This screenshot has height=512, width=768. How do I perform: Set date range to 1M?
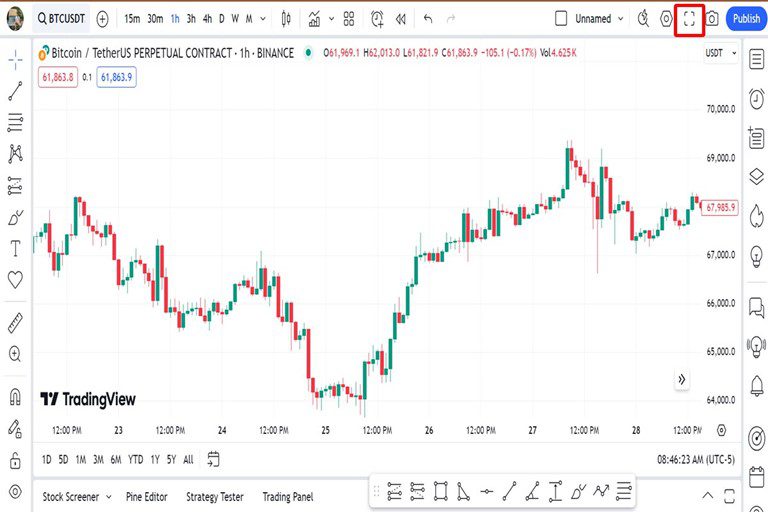[81, 460]
